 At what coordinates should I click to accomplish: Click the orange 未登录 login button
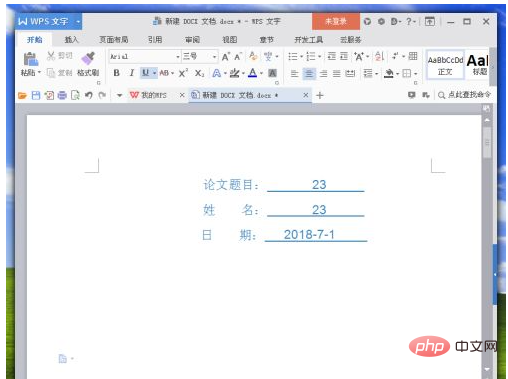(x=336, y=21)
